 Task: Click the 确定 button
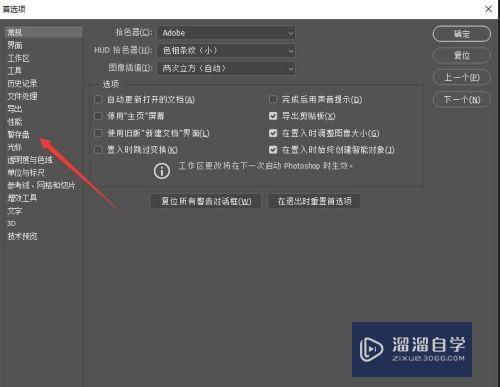(x=462, y=34)
